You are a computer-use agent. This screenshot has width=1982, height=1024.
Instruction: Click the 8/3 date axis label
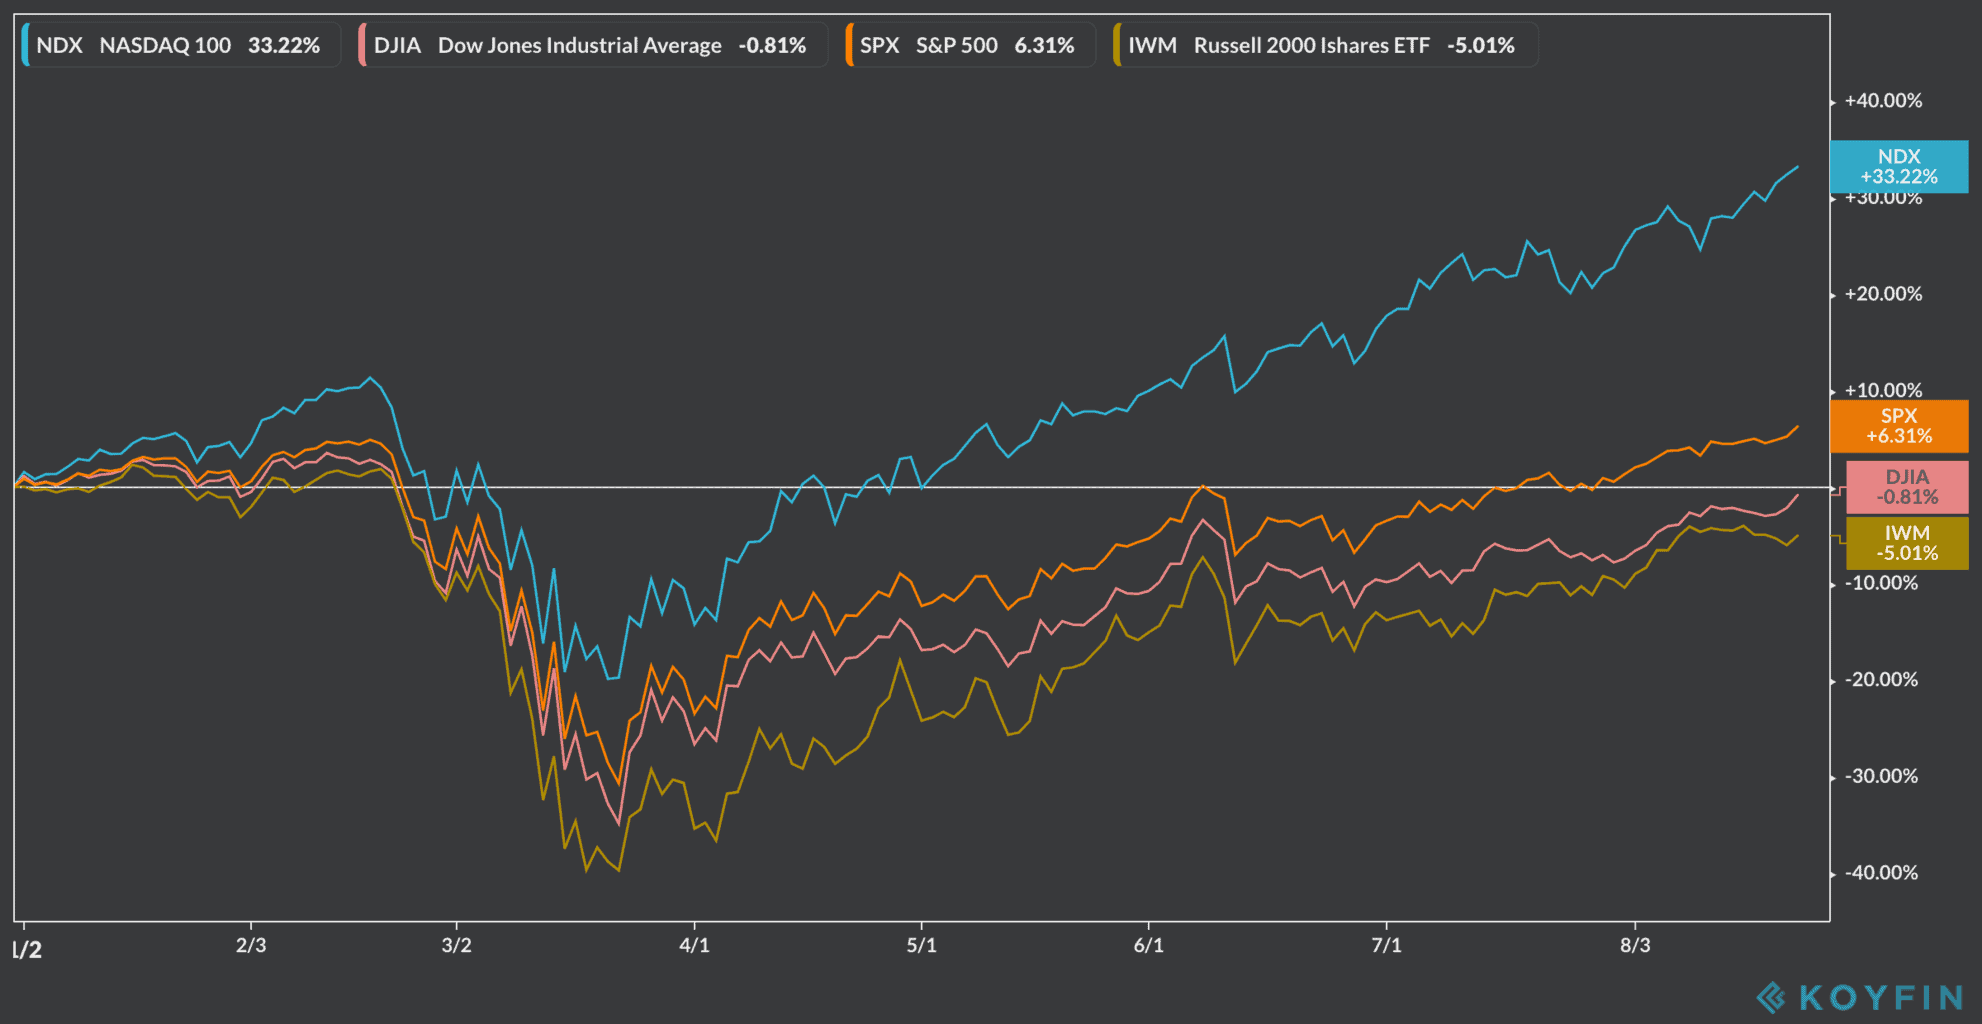(1635, 945)
